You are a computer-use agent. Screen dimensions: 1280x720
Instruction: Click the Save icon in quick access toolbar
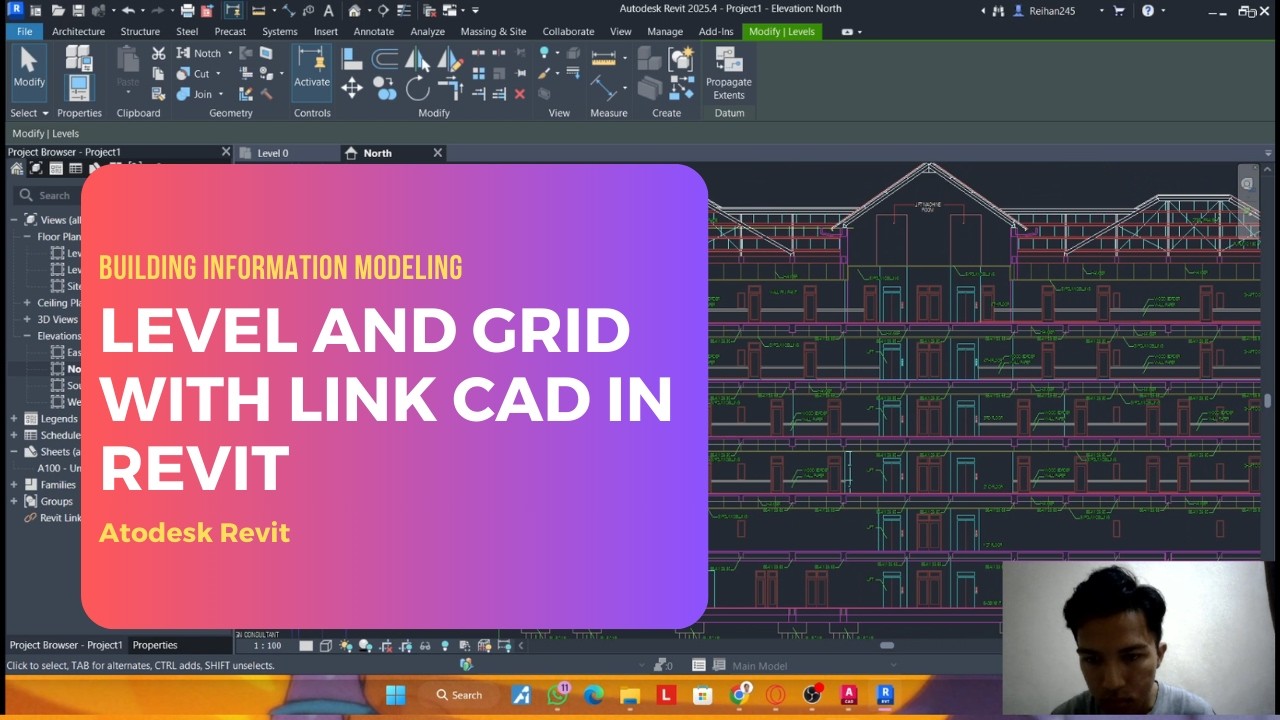[80, 10]
